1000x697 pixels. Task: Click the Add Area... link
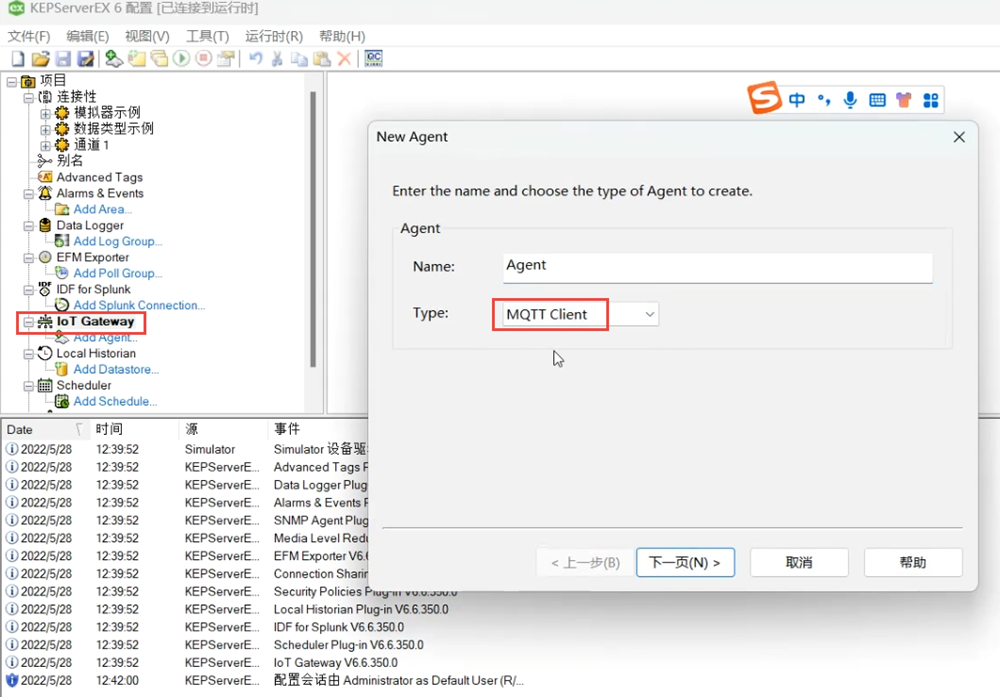pos(103,209)
